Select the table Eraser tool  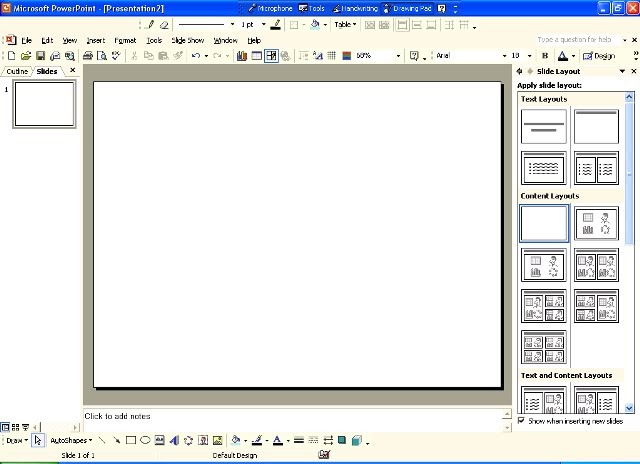click(x=164, y=25)
